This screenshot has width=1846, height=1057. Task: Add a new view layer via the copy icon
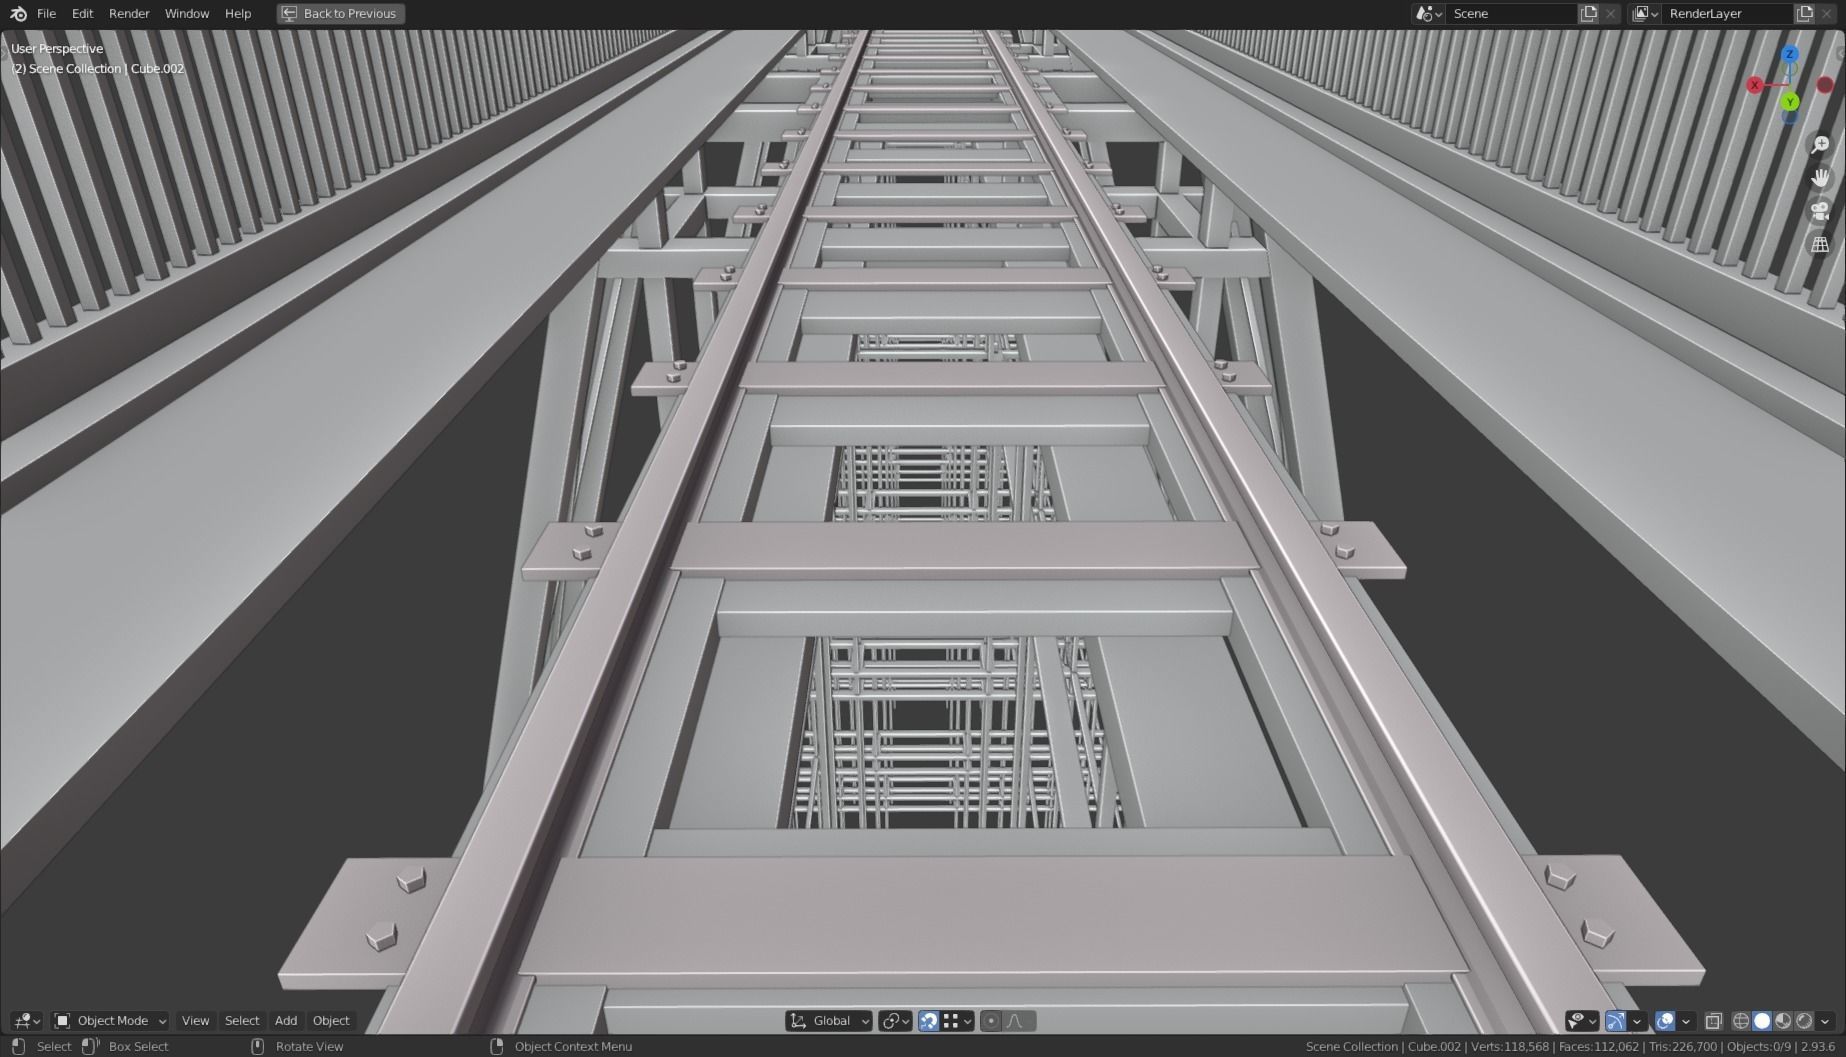(x=1804, y=13)
